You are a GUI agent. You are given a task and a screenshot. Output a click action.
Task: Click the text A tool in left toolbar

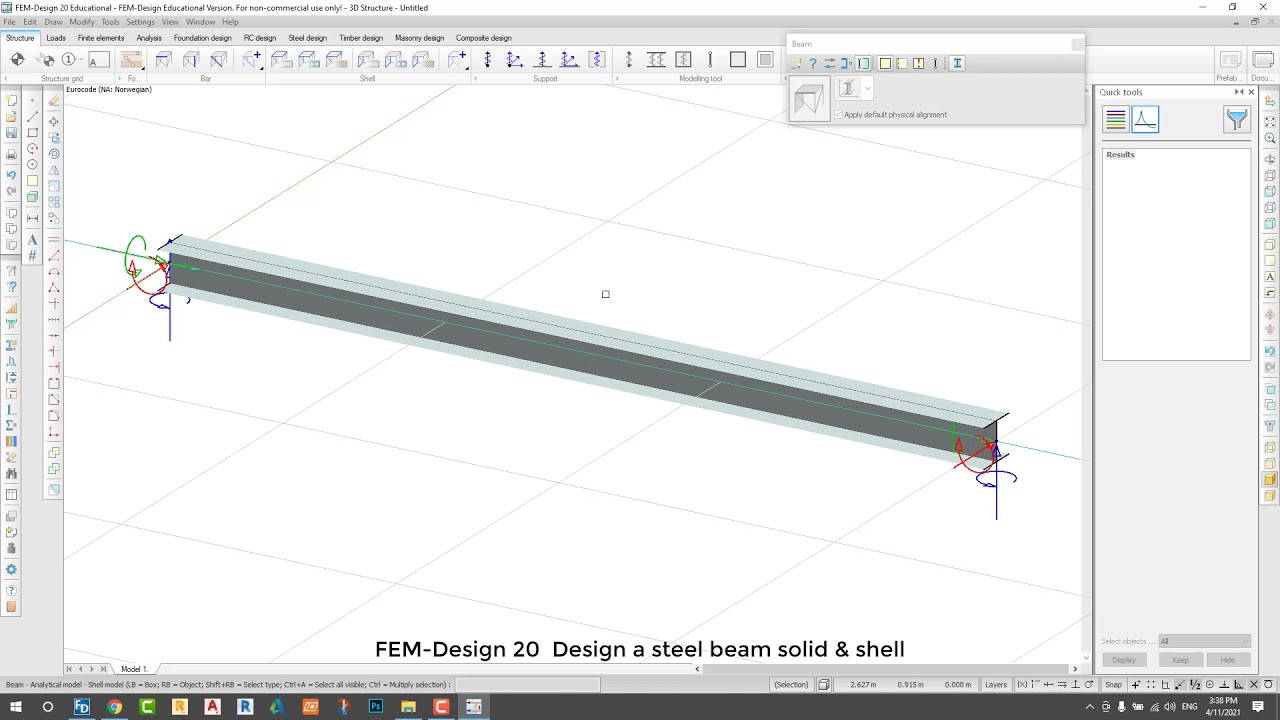32,240
